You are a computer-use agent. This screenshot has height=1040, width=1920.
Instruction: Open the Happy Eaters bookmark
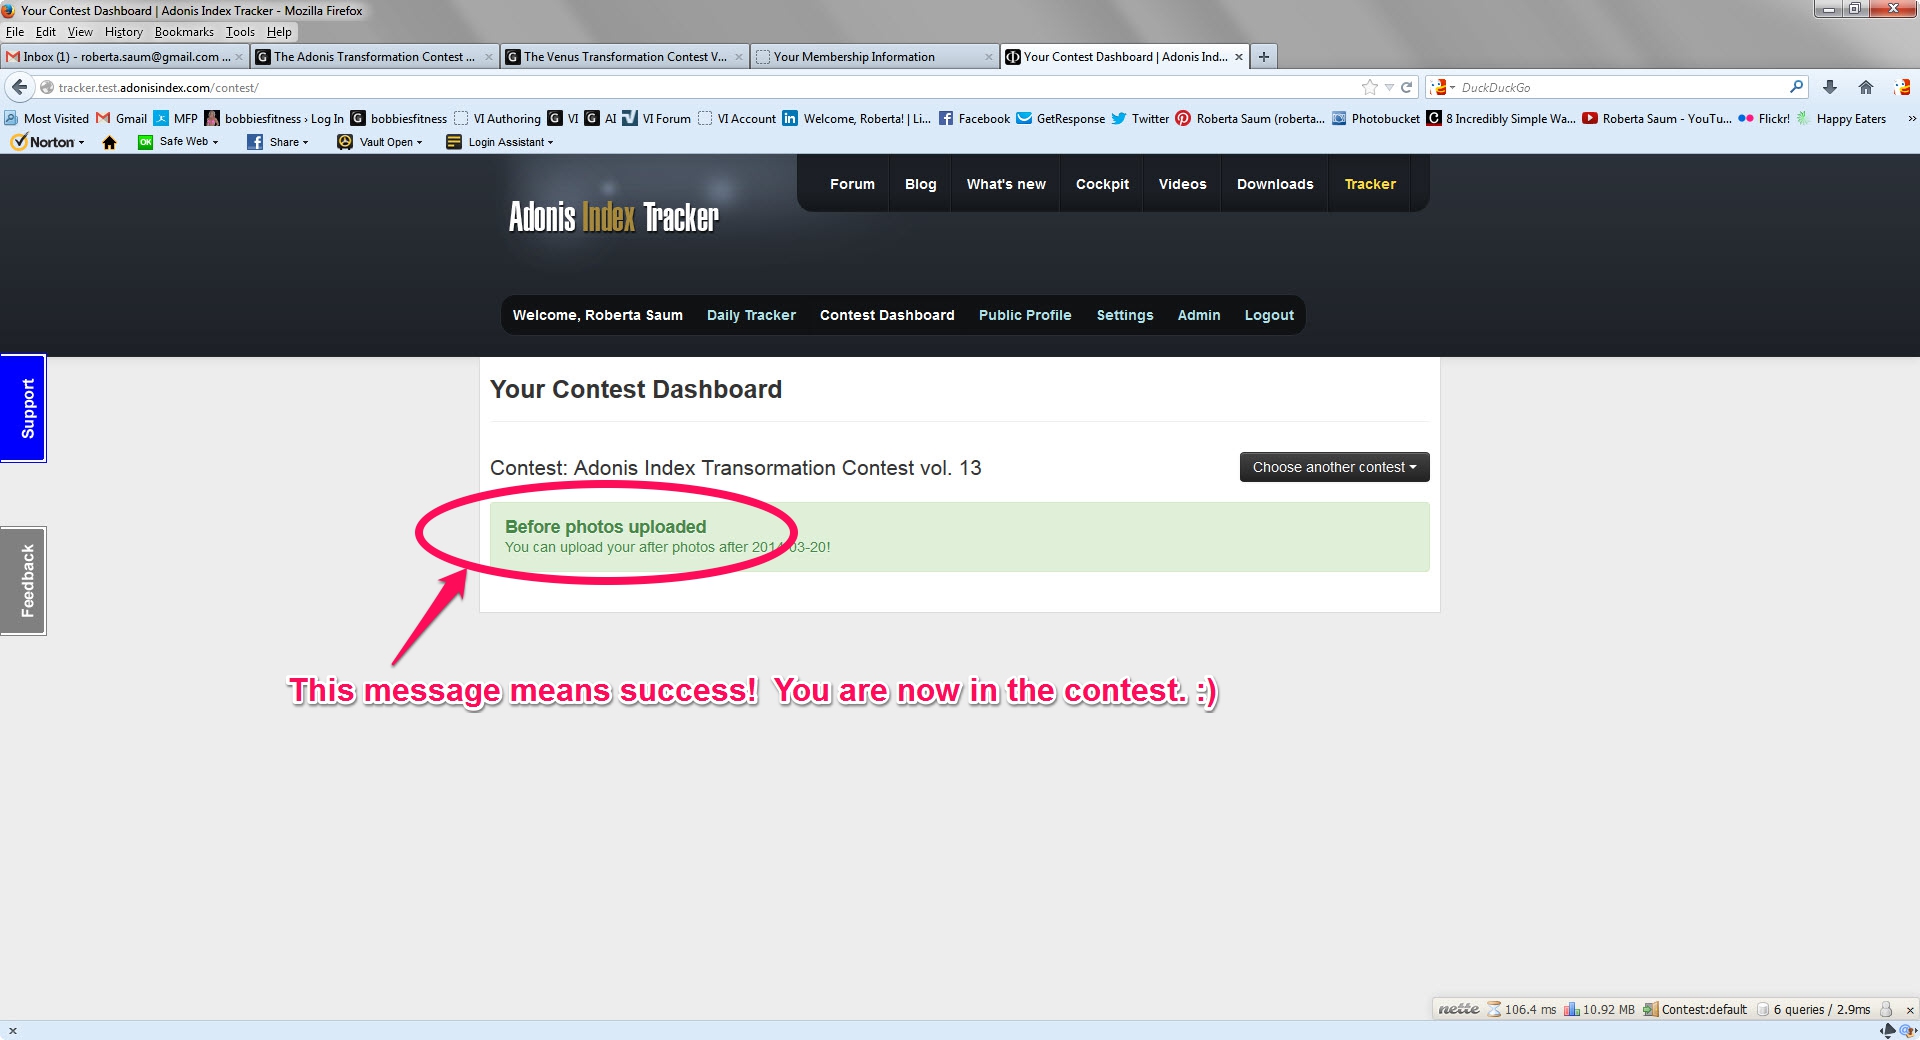pos(1841,118)
